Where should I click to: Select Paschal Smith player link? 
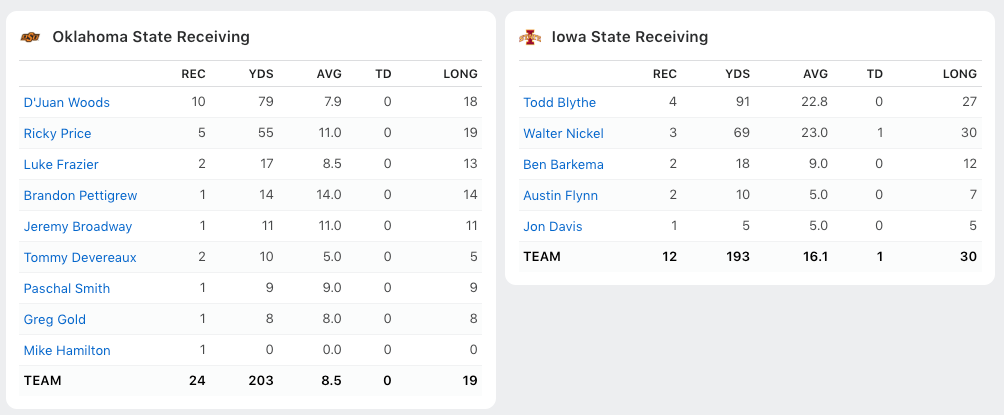coord(67,289)
